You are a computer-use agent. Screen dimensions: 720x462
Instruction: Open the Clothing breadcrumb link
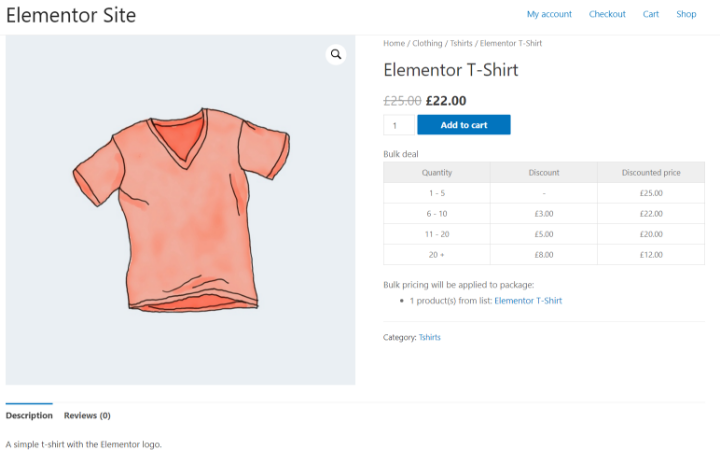(x=427, y=44)
